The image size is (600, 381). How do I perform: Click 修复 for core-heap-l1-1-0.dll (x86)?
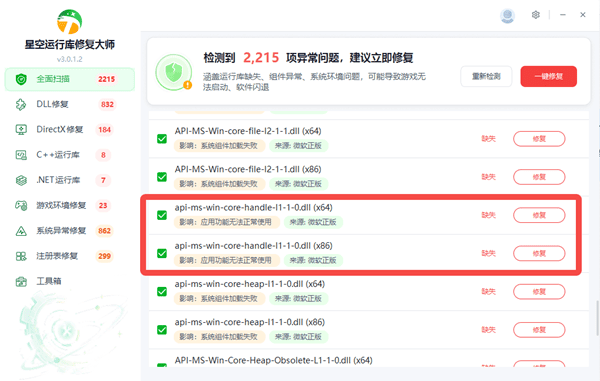point(539,330)
